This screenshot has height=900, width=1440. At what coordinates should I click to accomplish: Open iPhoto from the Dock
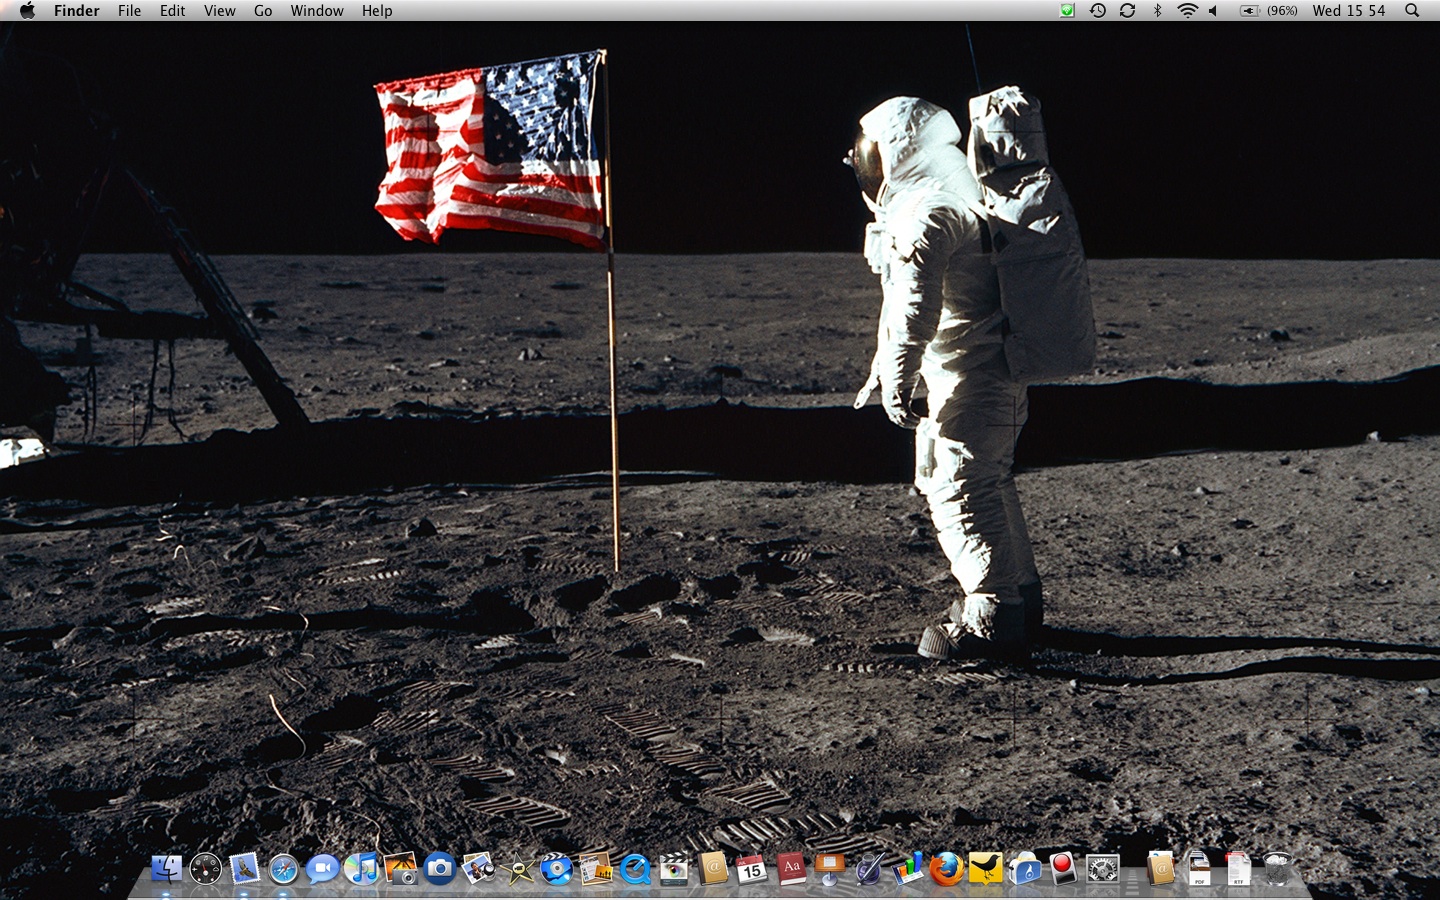tap(400, 868)
